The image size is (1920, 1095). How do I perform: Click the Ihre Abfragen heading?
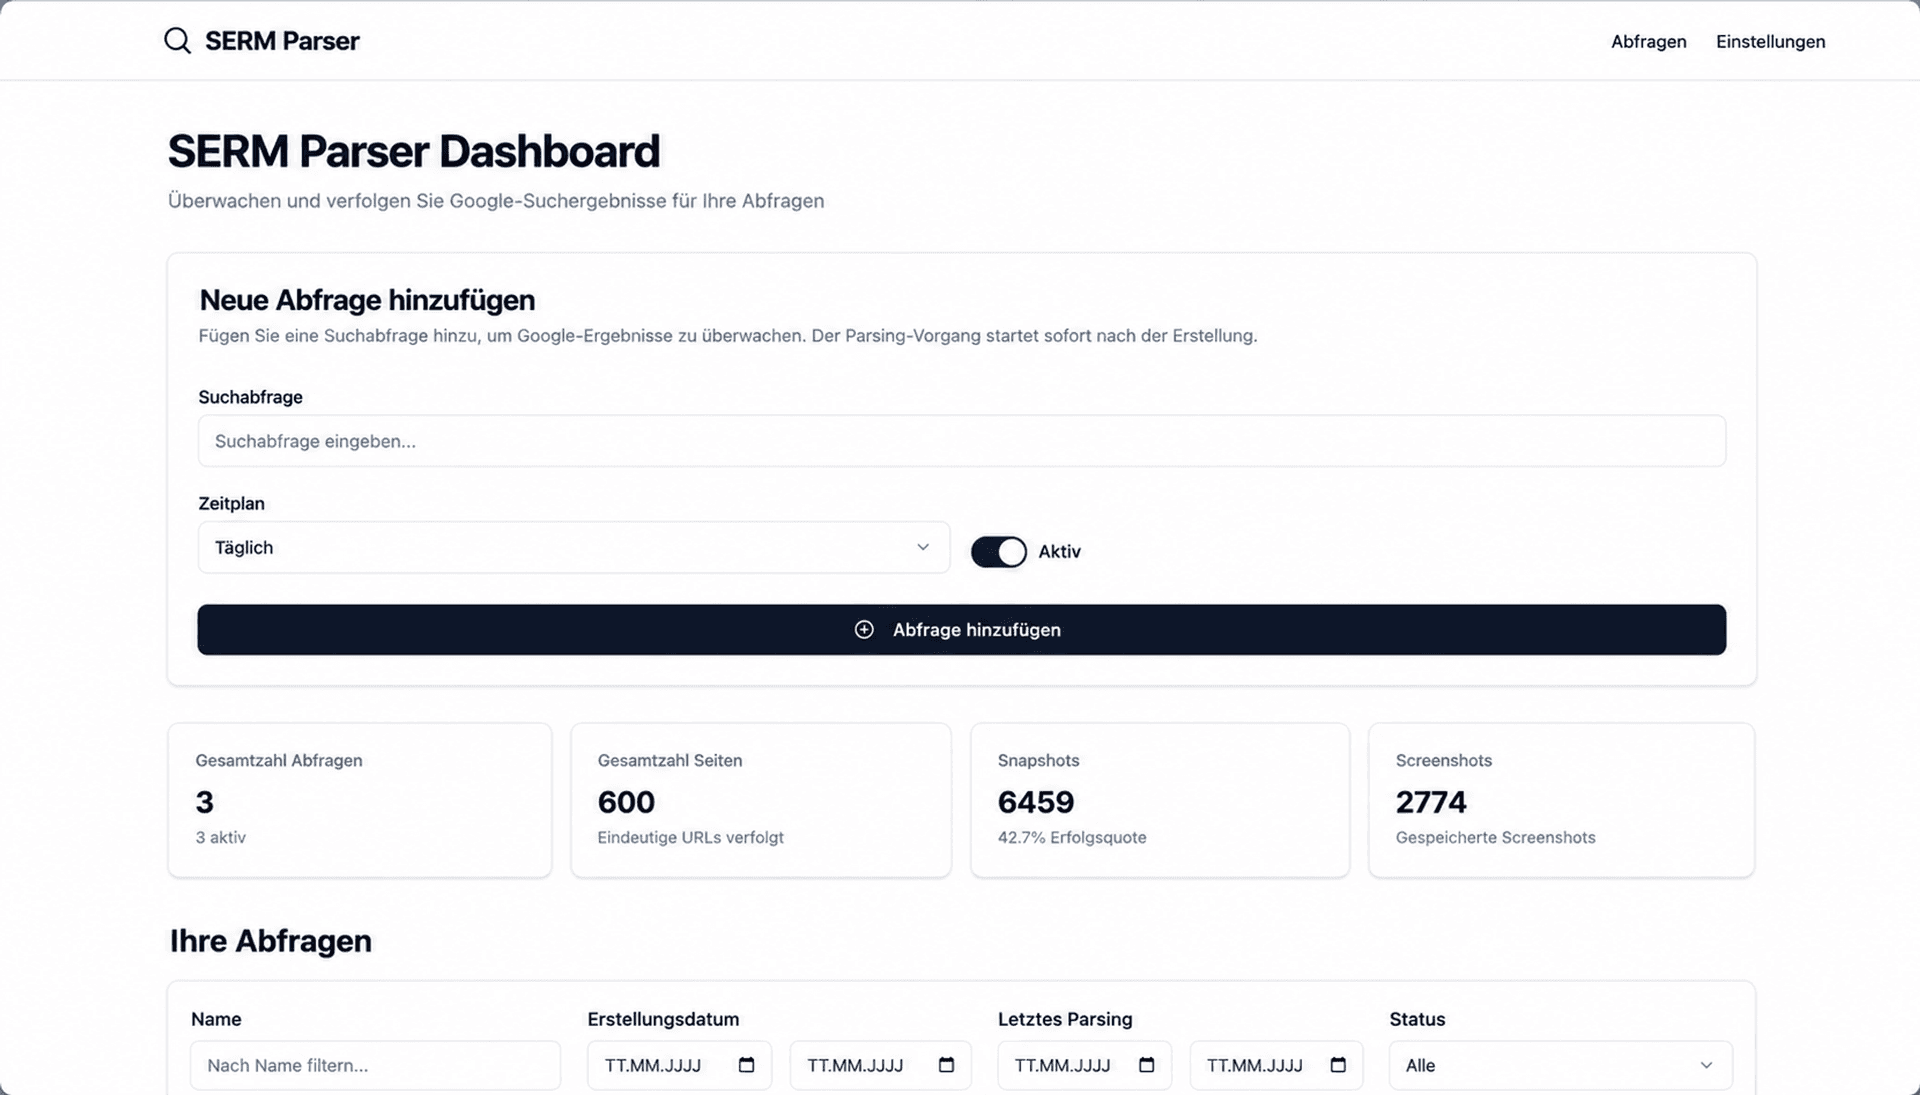pos(270,941)
